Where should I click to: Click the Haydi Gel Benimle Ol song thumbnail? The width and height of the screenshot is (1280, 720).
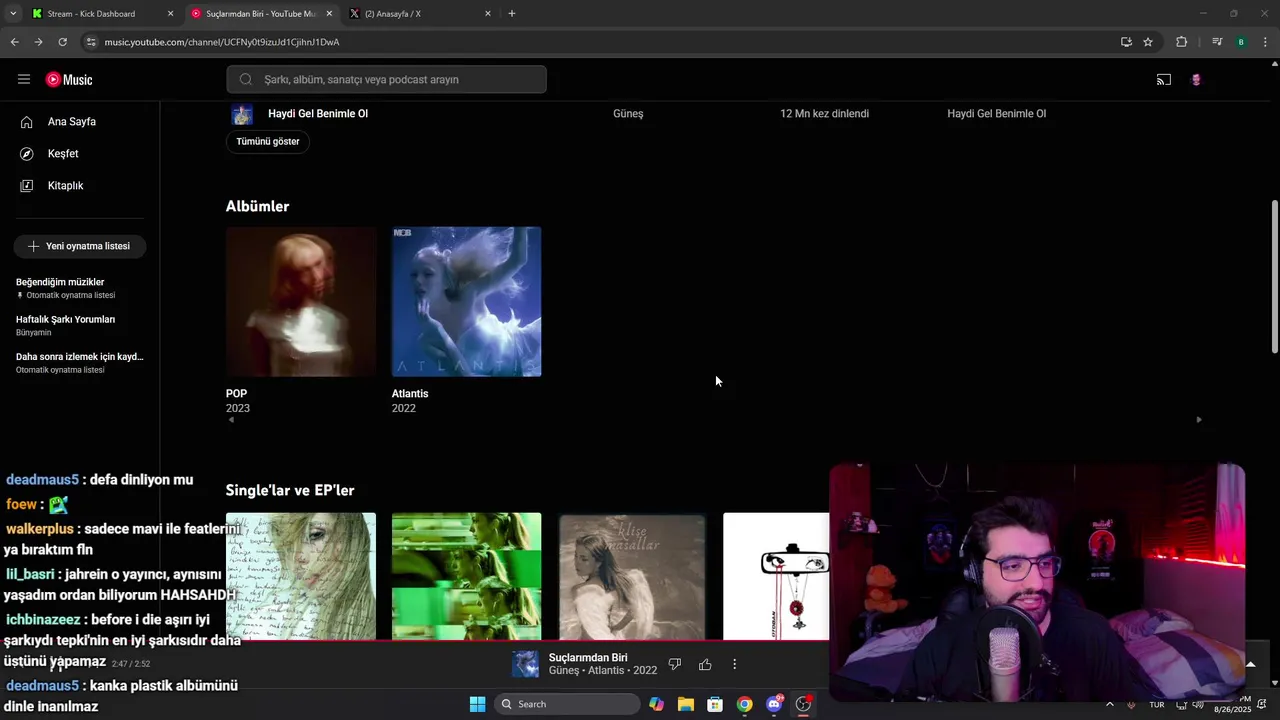[242, 114]
